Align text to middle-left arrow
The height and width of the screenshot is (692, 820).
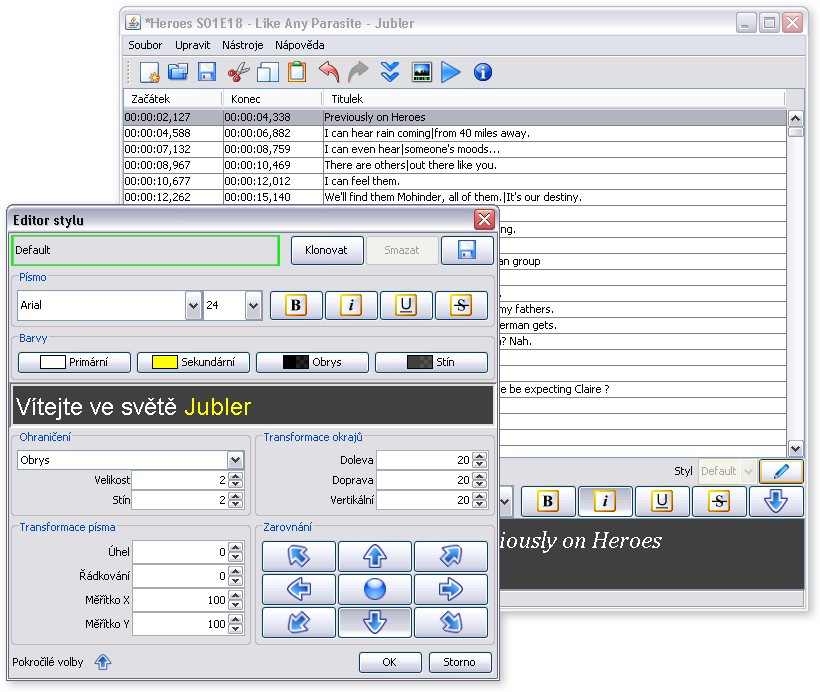pos(299,589)
